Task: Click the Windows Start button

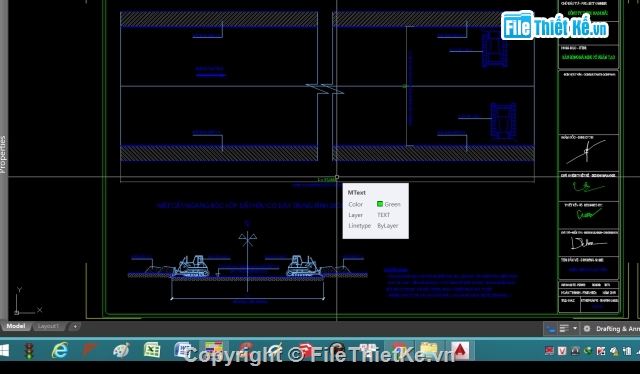Action: (4, 350)
